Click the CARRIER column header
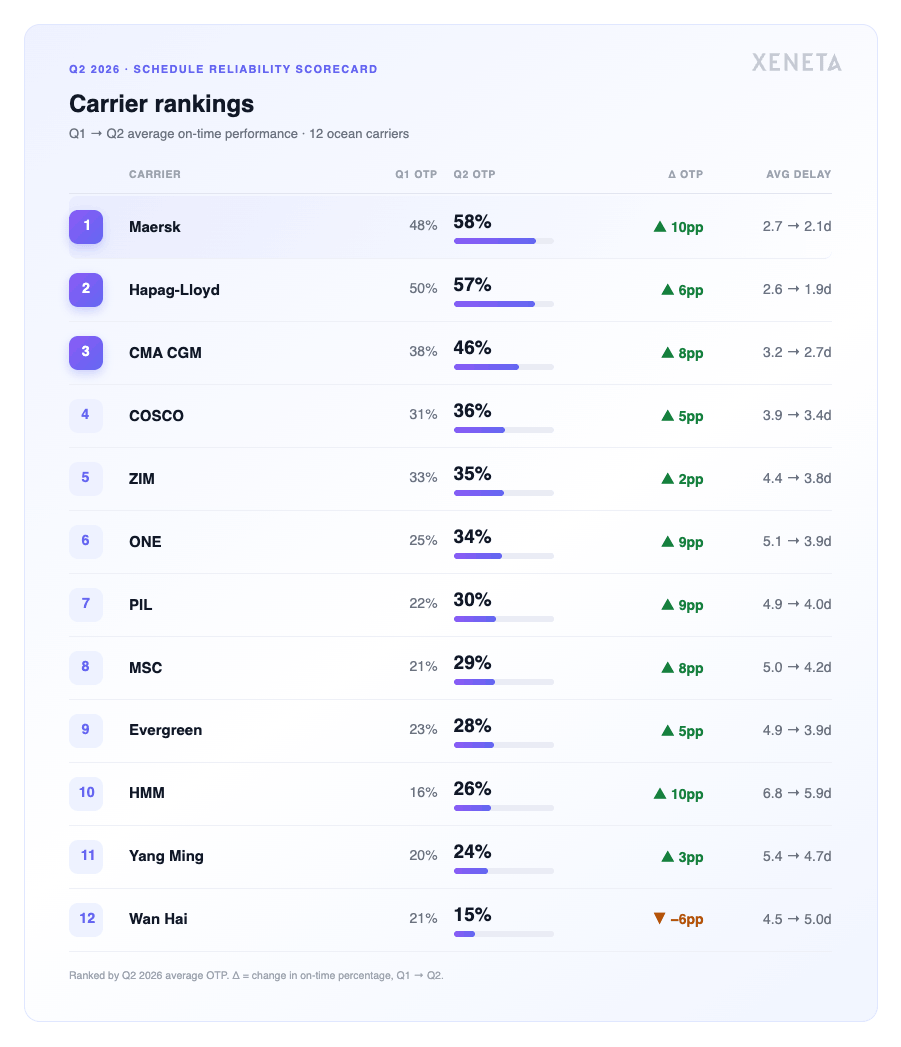The width and height of the screenshot is (901, 1047). (155, 174)
